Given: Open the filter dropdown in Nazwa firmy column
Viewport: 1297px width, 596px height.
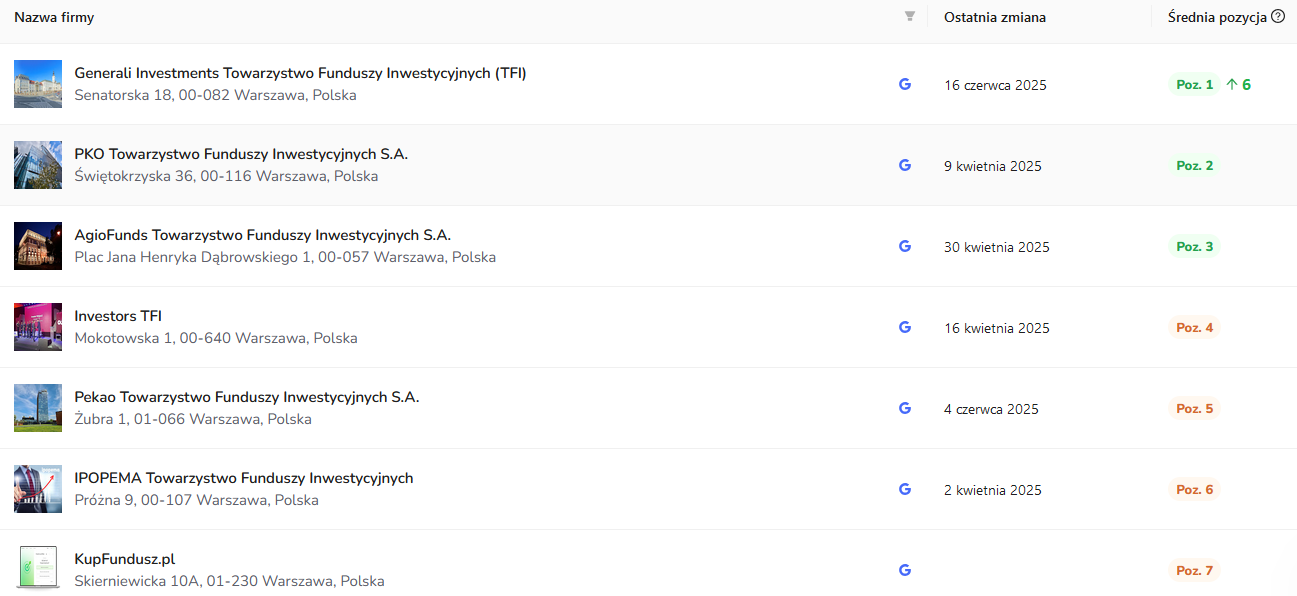Looking at the screenshot, I should pyautogui.click(x=909, y=17).
